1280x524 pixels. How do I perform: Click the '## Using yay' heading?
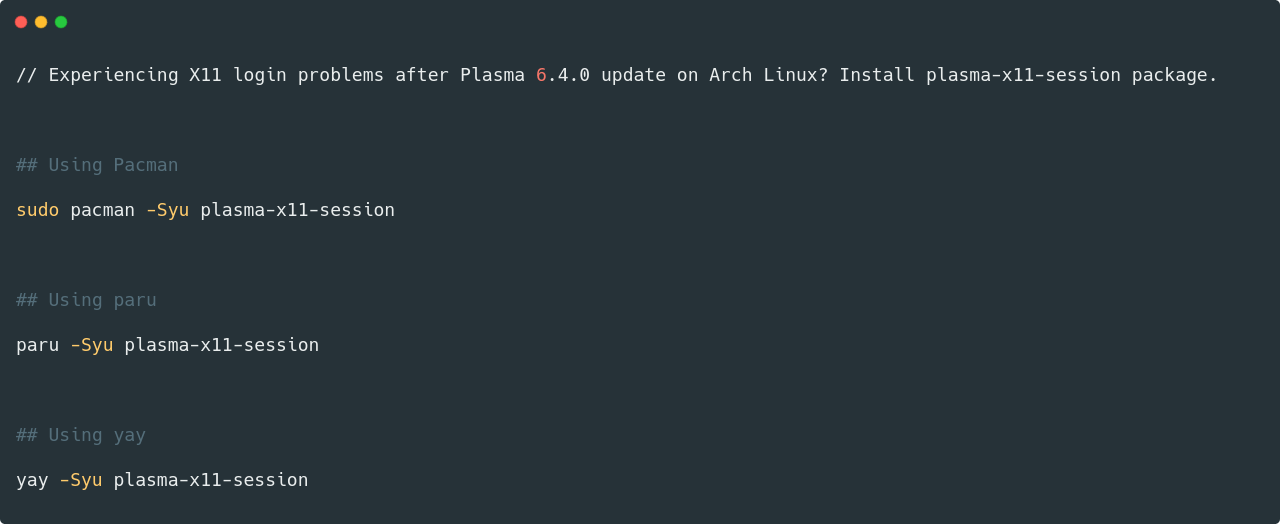(x=81, y=435)
